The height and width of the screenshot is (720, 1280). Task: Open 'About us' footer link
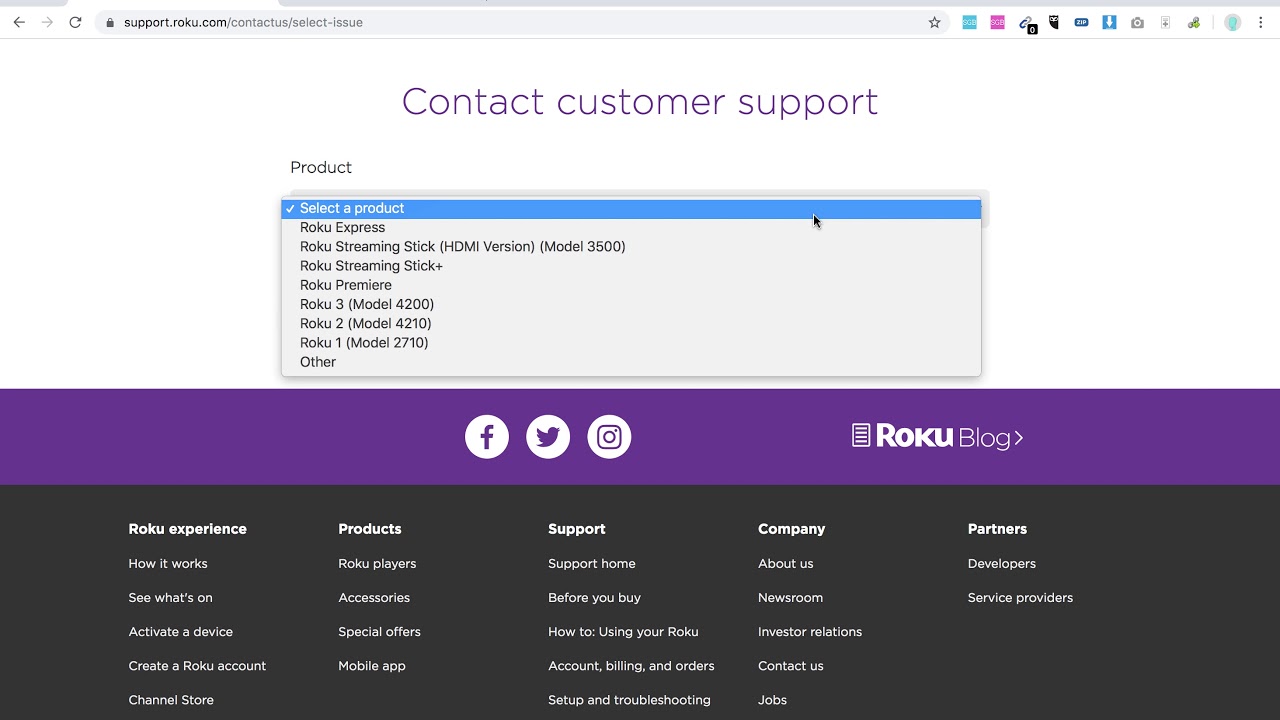[x=785, y=563]
